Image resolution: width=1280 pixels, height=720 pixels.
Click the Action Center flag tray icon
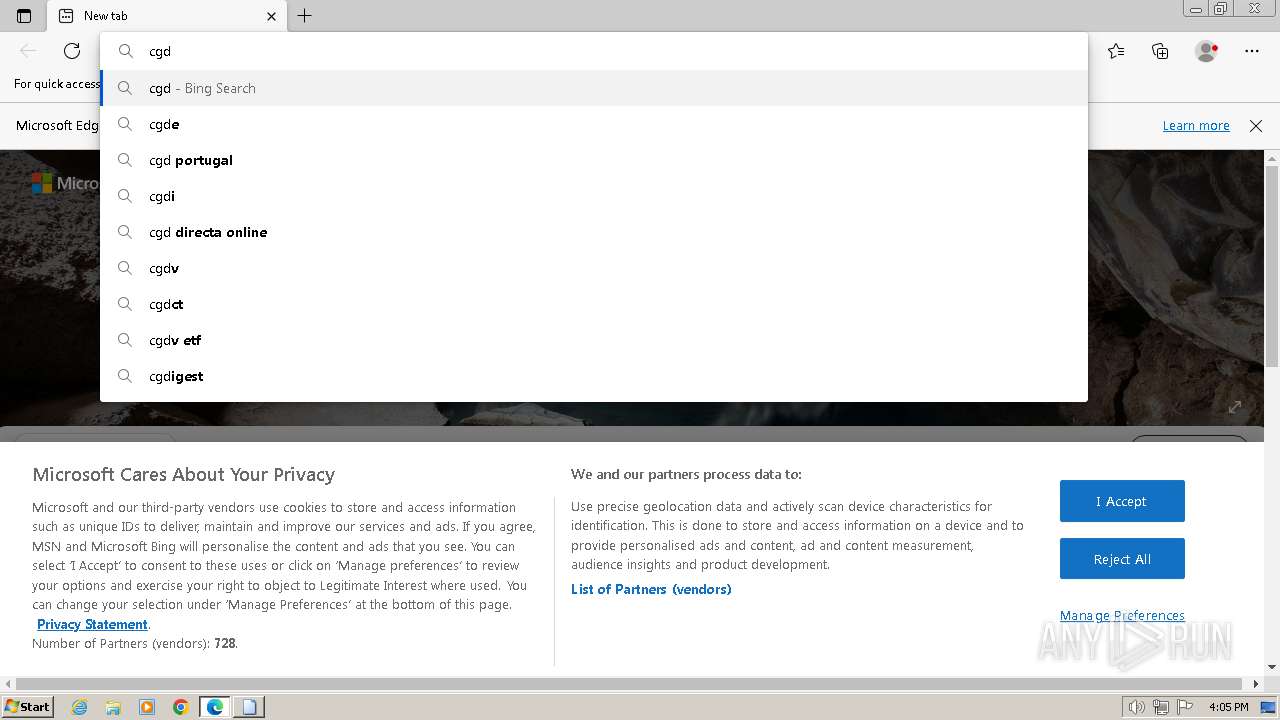point(1185,707)
